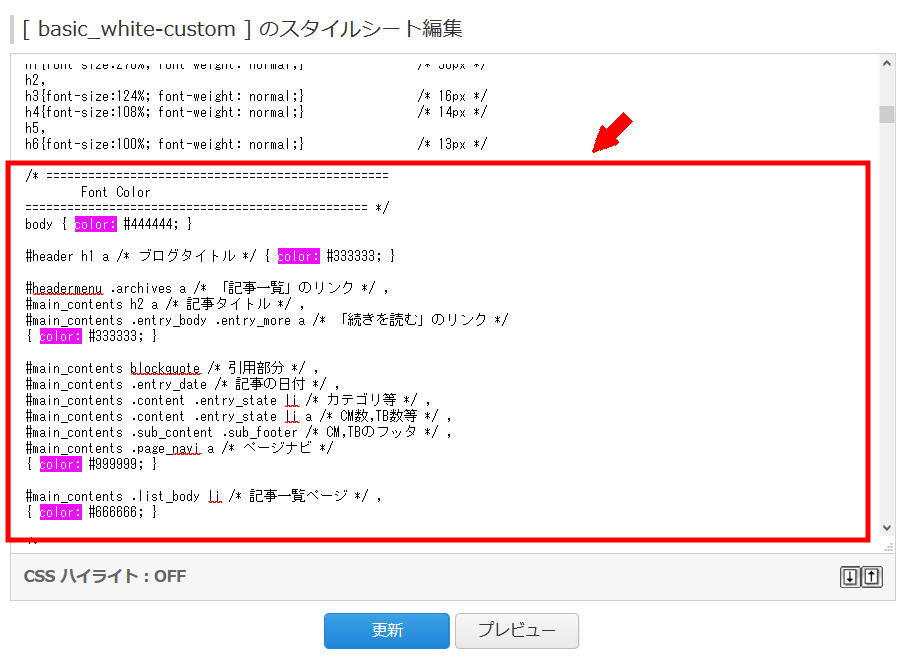This screenshot has width=904, height=660.
Task: Click the '.entry_body .entry_more a' line
Action: [267, 320]
